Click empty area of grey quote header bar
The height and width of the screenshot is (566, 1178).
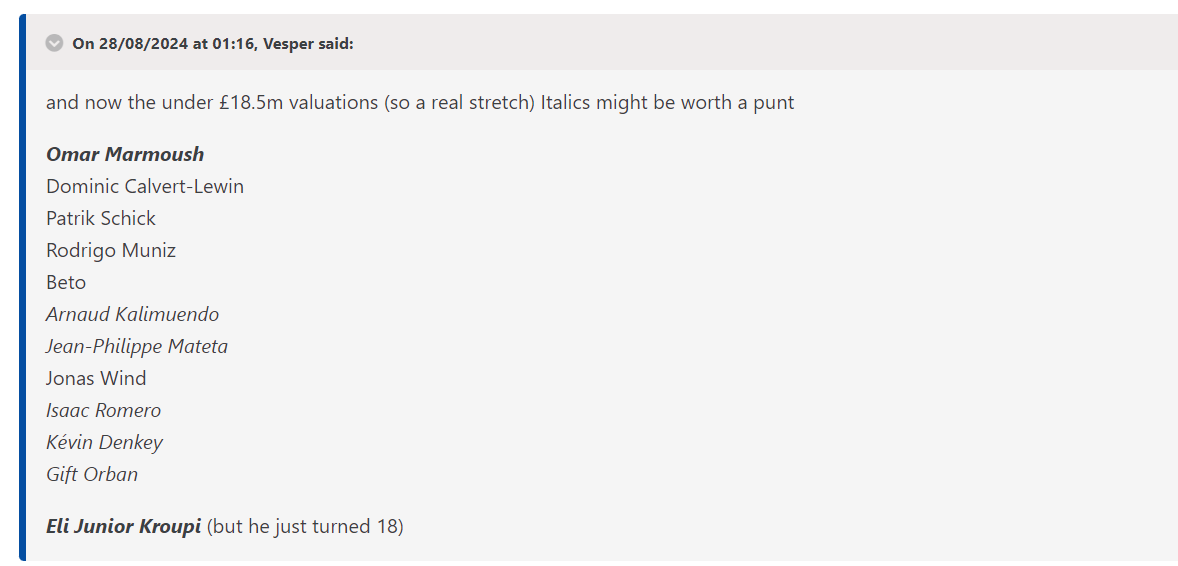[x=750, y=43]
